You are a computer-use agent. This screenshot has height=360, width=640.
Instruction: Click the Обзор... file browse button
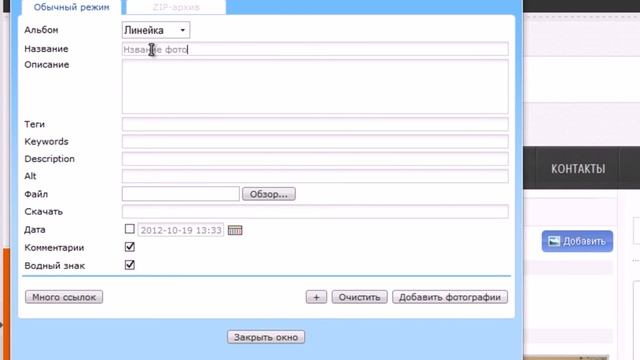click(x=269, y=194)
